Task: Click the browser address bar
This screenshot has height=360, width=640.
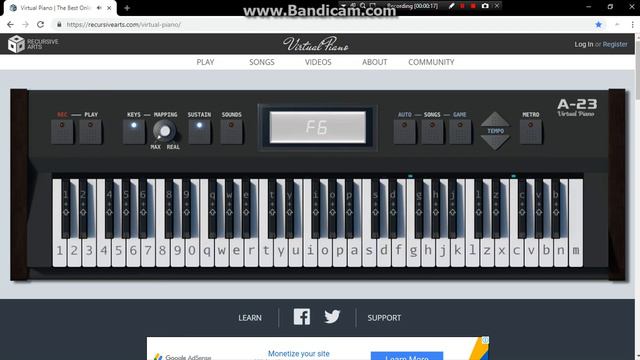Action: click(x=322, y=24)
